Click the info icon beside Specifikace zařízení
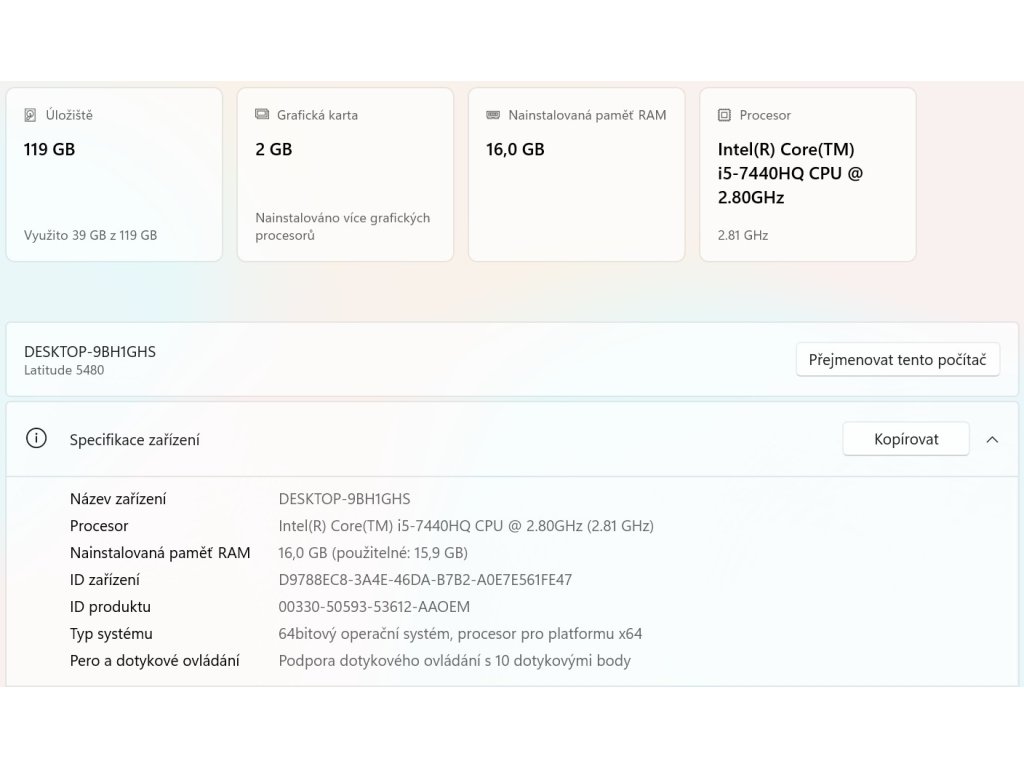Image resolution: width=1024 pixels, height=768 pixels. 36,439
